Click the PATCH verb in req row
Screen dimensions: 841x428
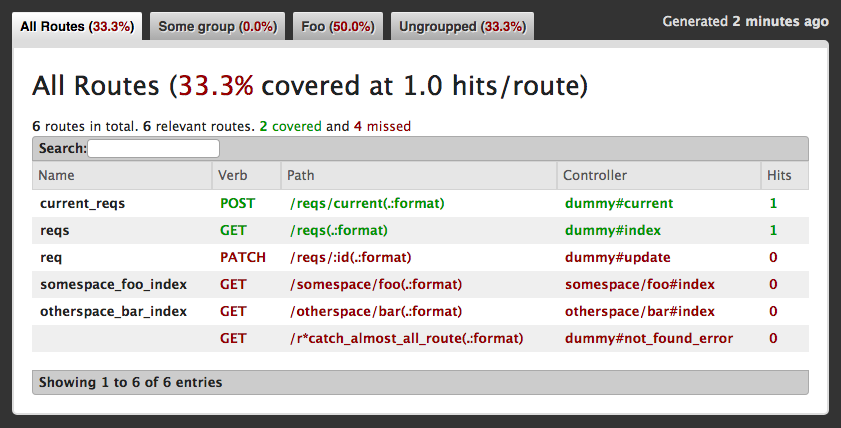(243, 257)
